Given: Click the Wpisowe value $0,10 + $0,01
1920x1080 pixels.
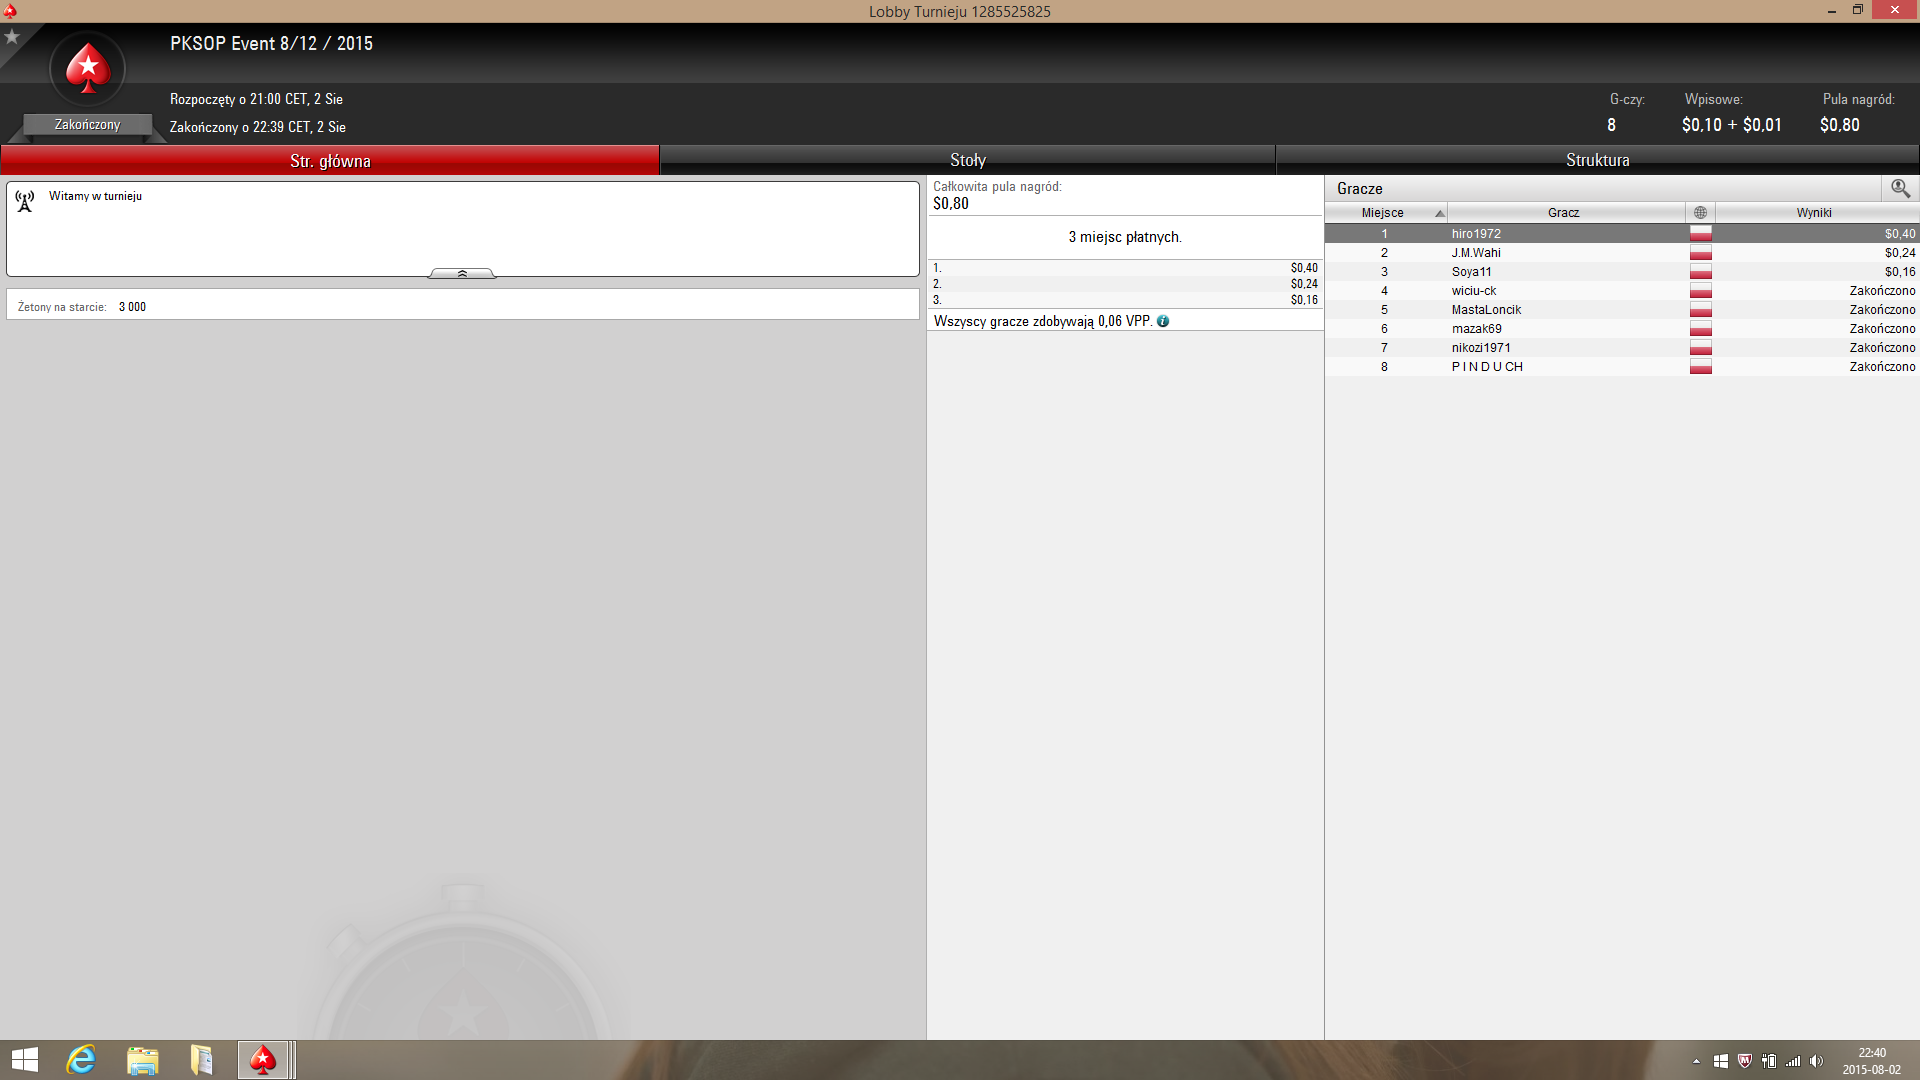Looking at the screenshot, I should [x=1731, y=125].
